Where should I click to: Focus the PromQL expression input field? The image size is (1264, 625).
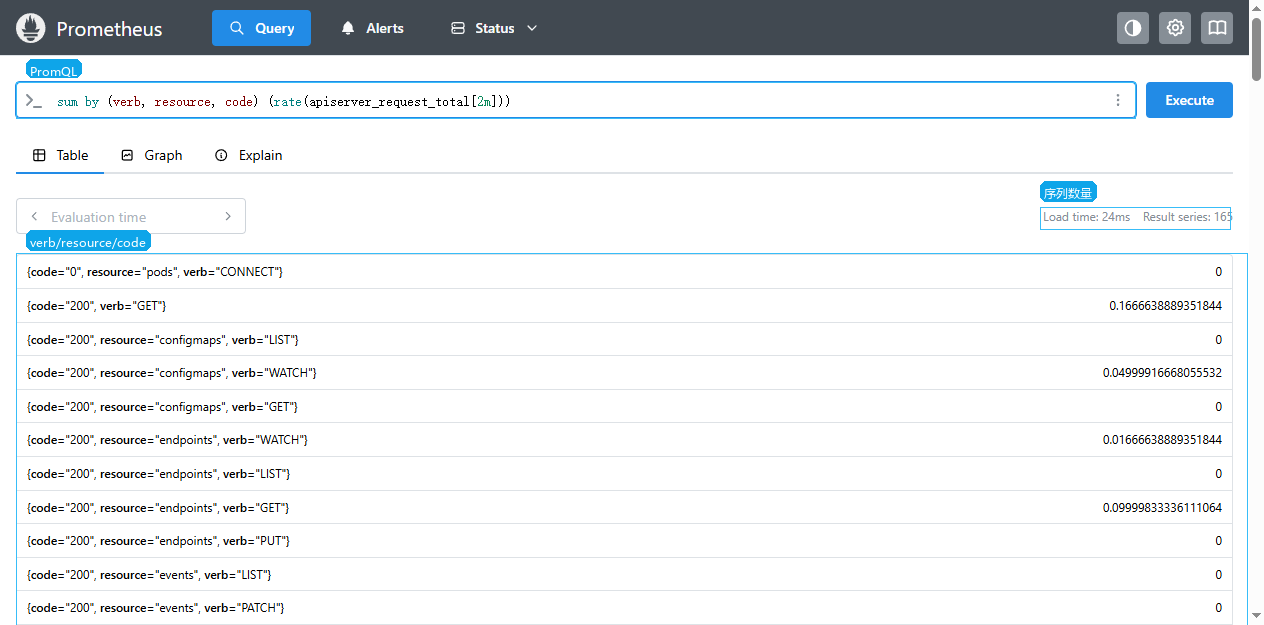click(x=576, y=100)
